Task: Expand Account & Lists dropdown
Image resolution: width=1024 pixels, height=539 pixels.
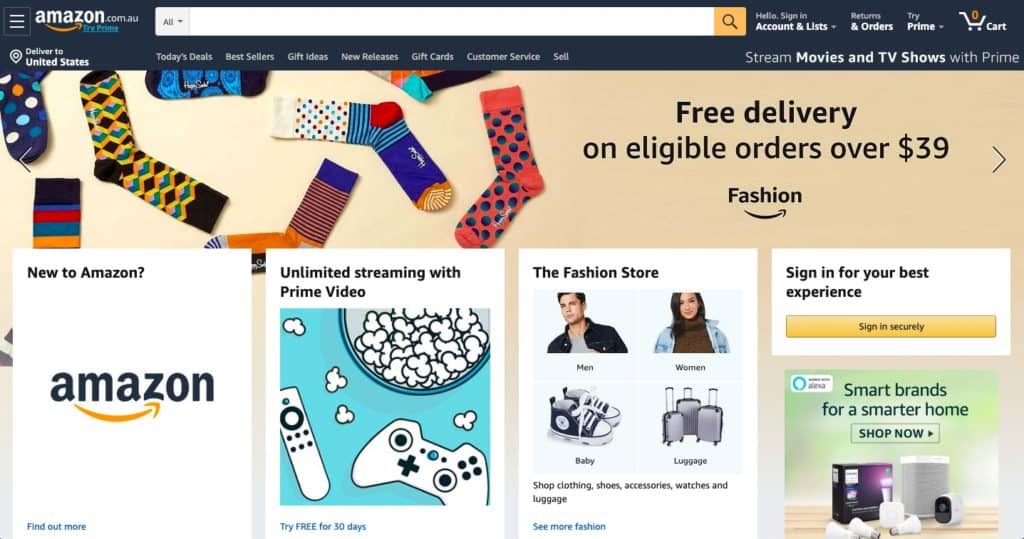Action: (795, 22)
